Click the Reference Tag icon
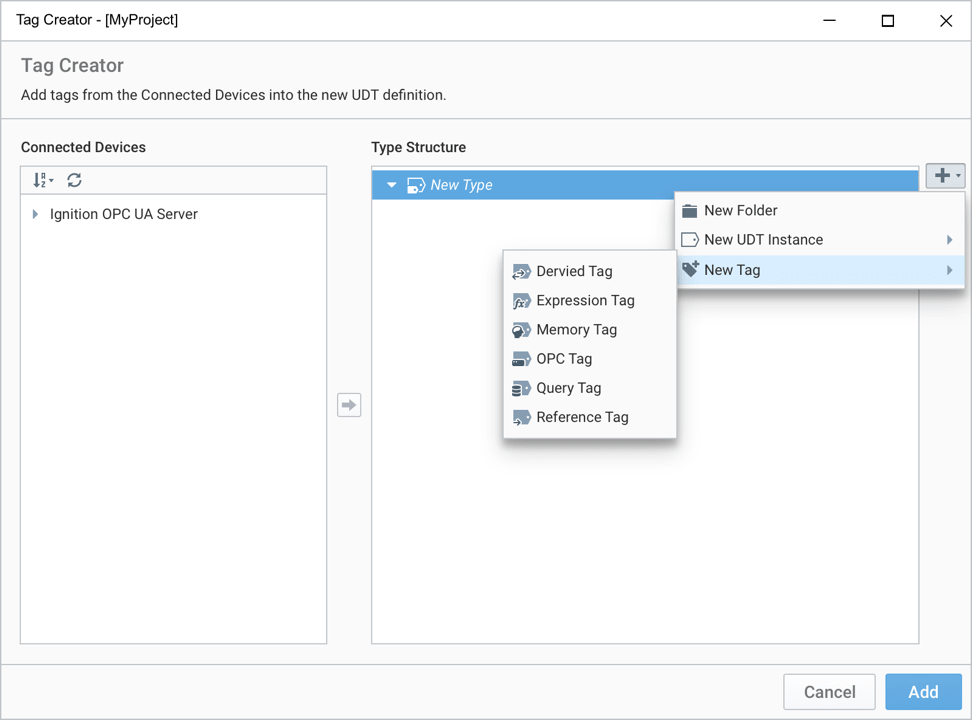The width and height of the screenshot is (972, 720). click(521, 417)
